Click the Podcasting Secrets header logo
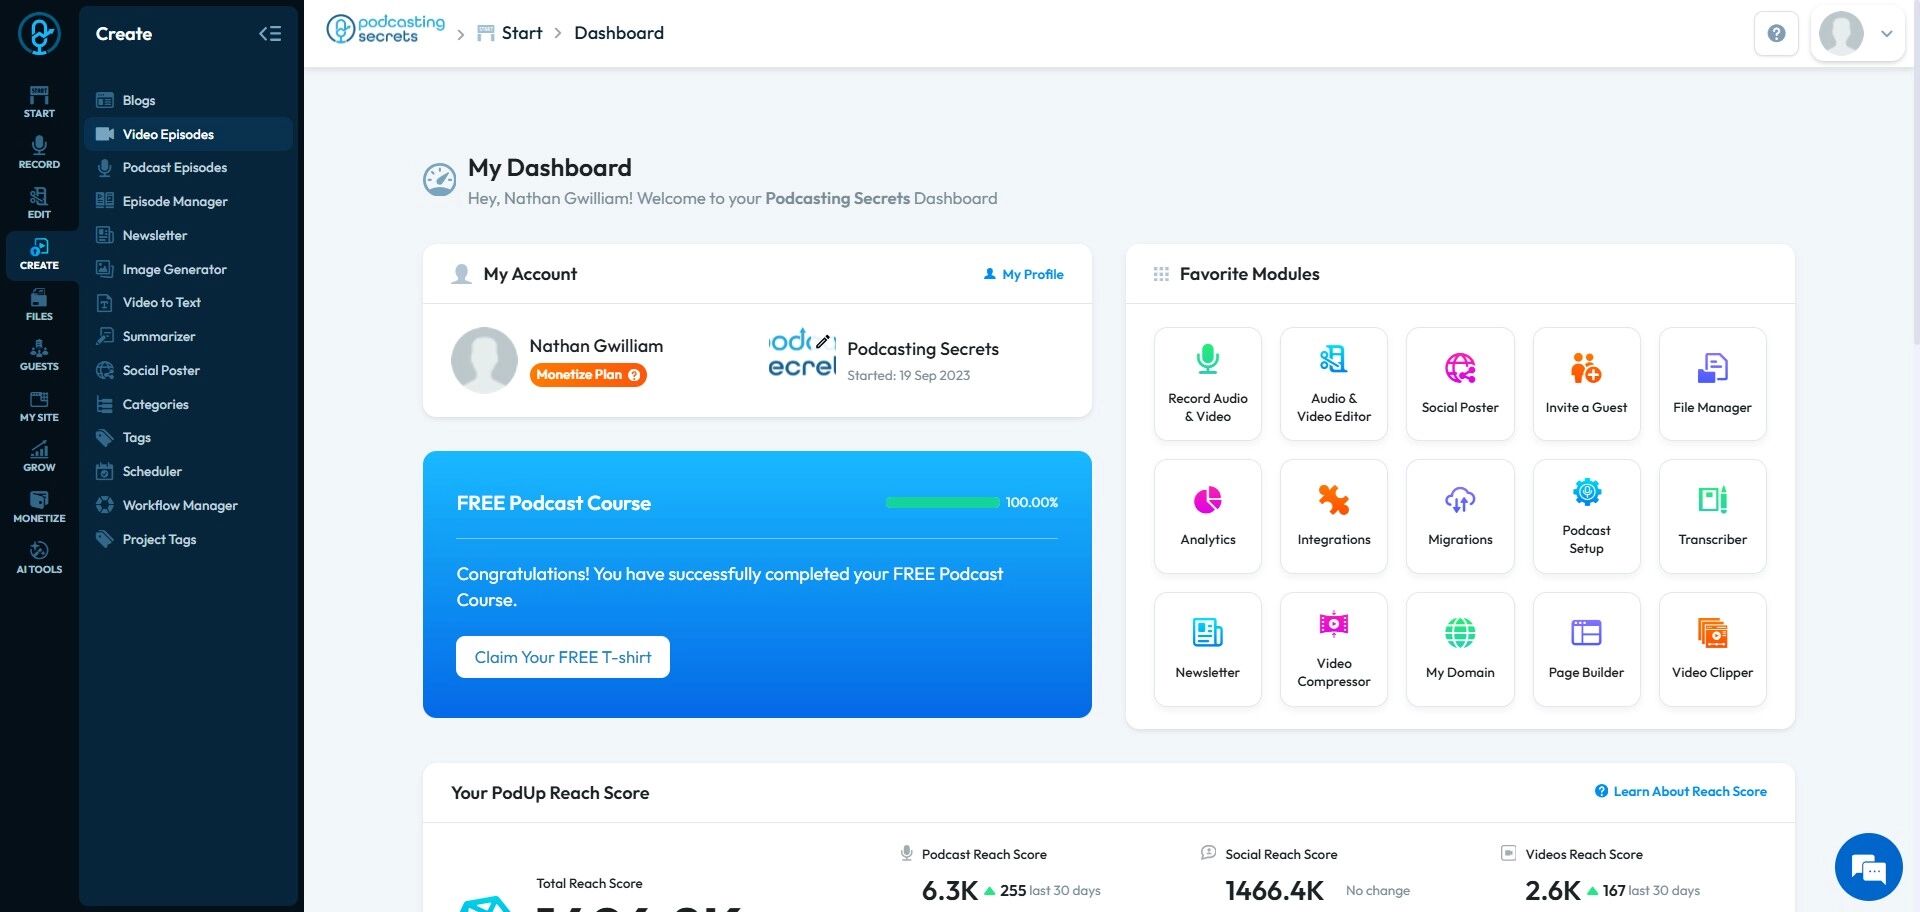The height and width of the screenshot is (912, 1920). click(386, 30)
